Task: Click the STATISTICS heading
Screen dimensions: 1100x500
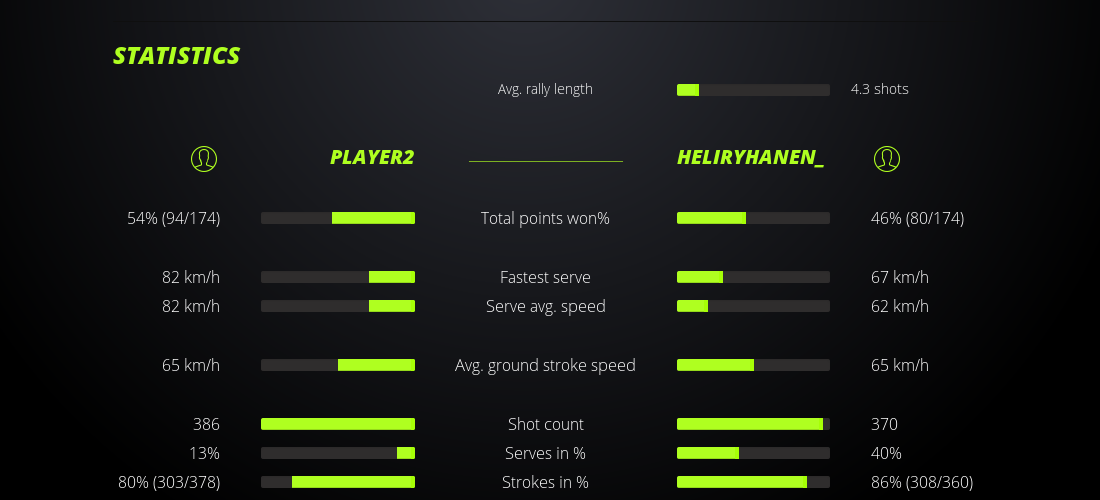Action: (177, 56)
